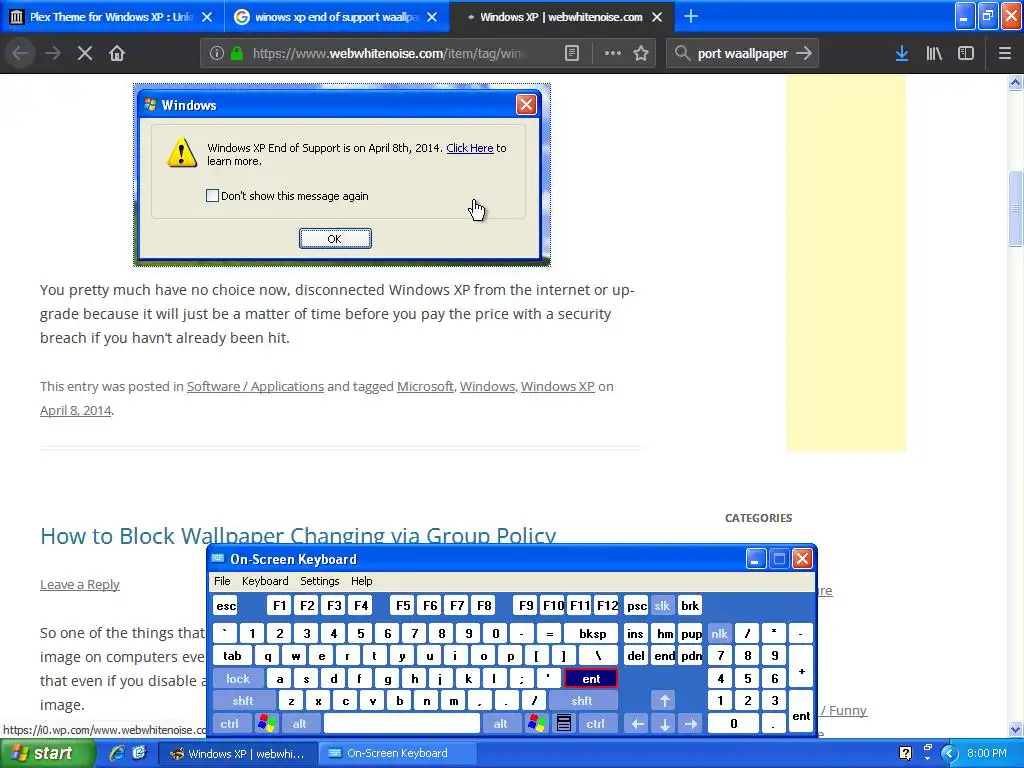Viewport: 1024px width, 768px height.
Task: Open the File menu in On-Screen Keyboard
Action: coord(222,581)
